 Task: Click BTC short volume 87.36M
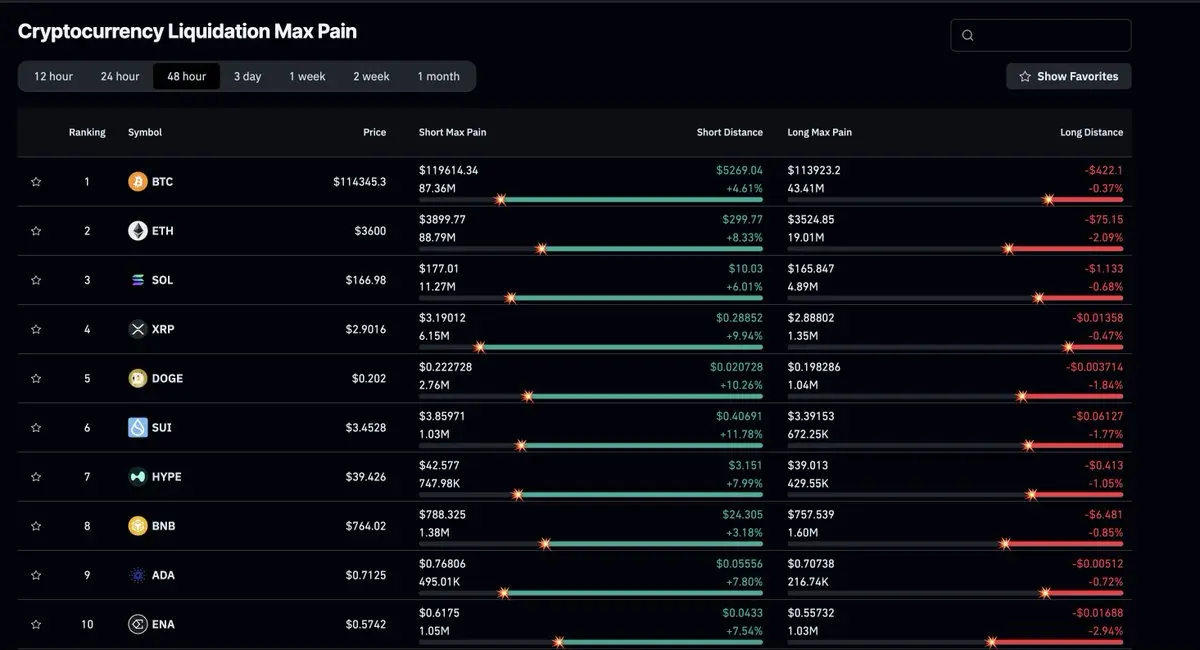point(437,188)
